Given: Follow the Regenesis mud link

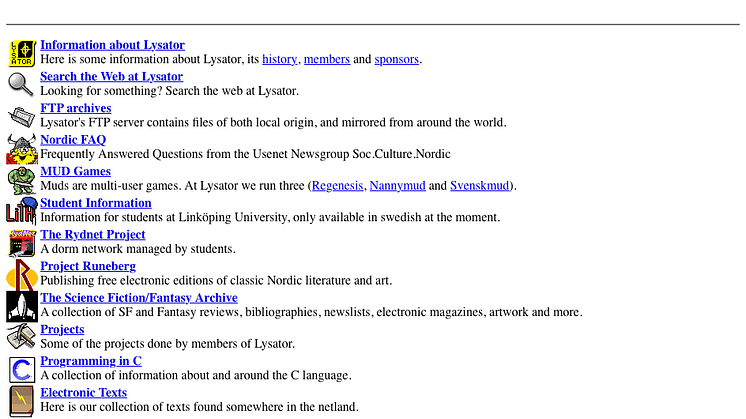Looking at the screenshot, I should click(337, 185).
